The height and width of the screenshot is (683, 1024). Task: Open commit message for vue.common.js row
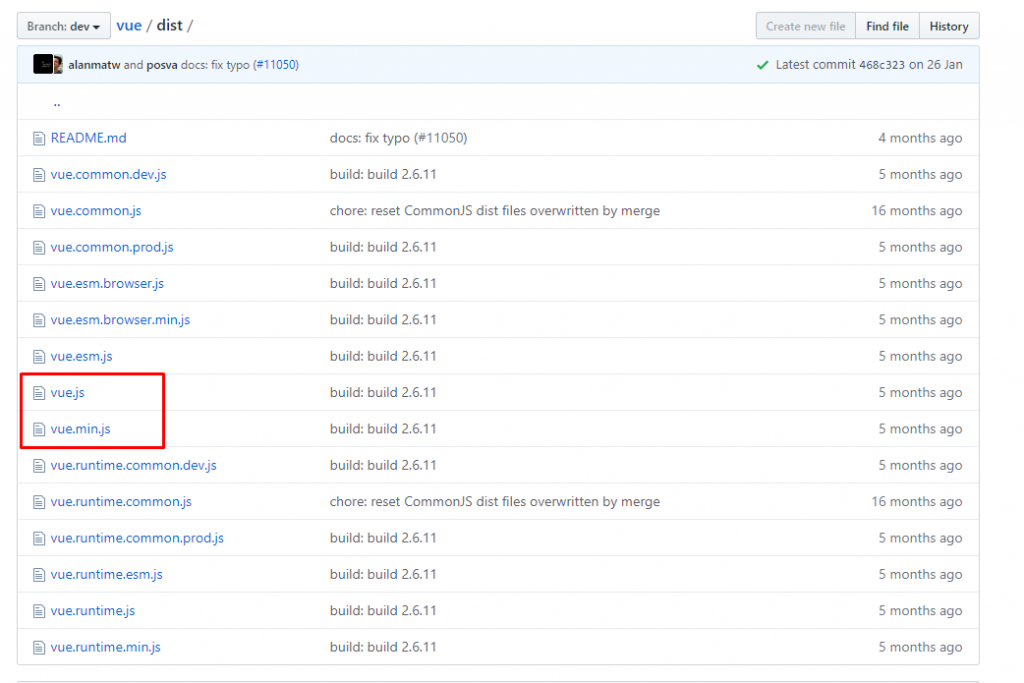(494, 210)
